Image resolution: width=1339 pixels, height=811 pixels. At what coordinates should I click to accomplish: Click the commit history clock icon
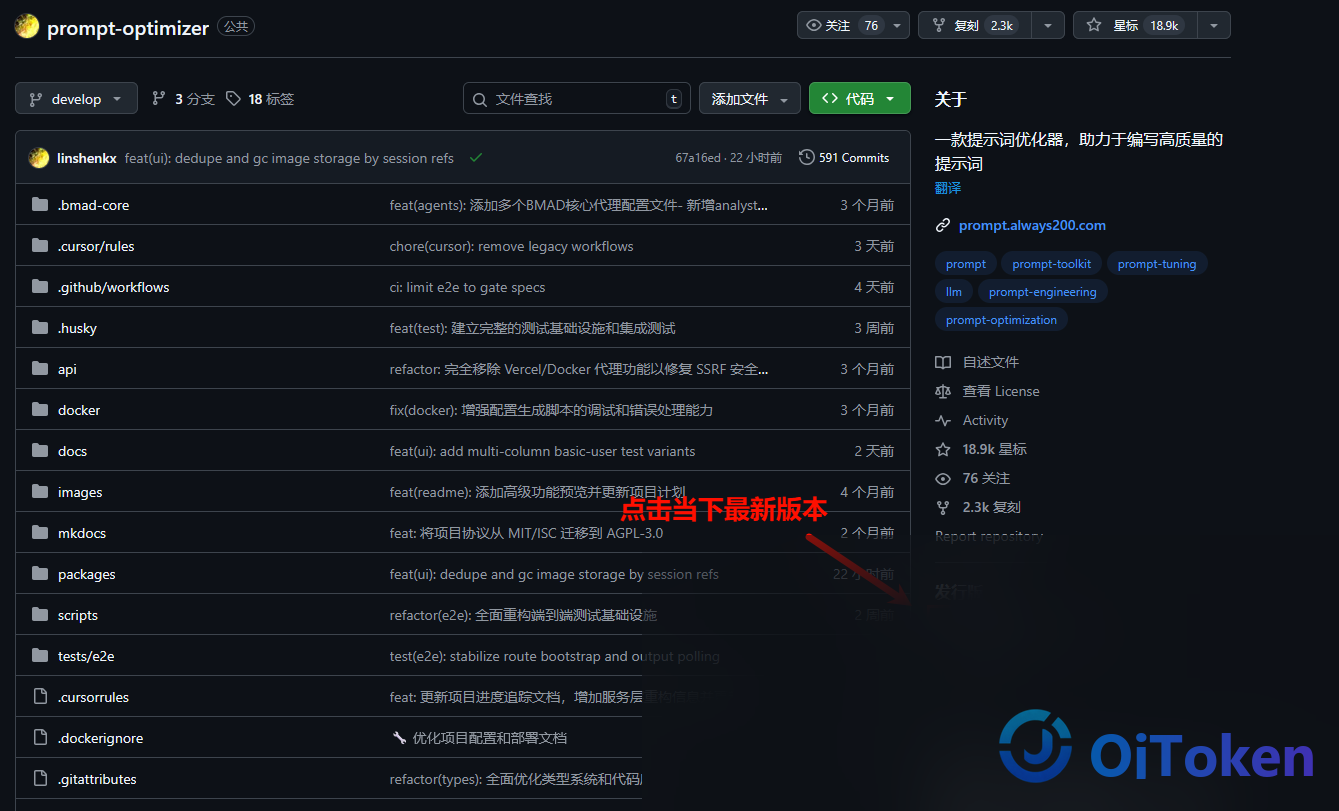(x=806, y=158)
